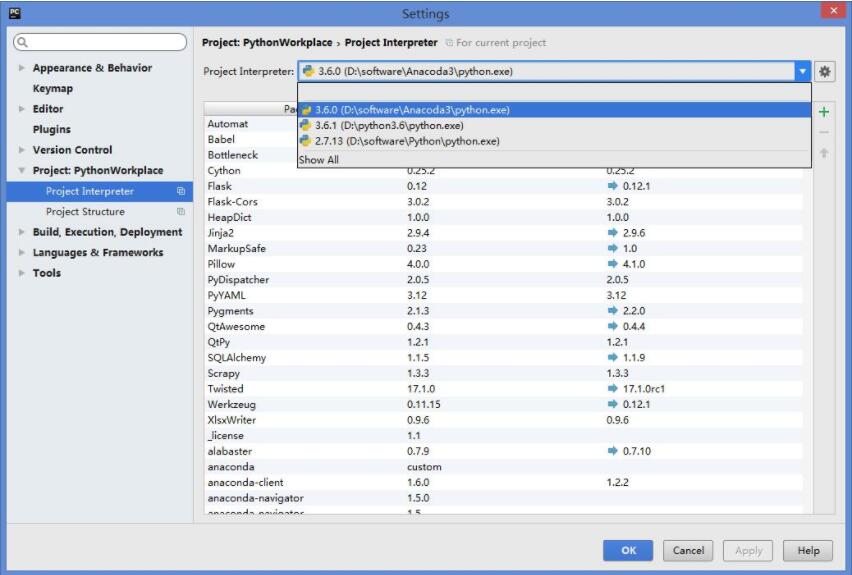Select the Cython package row

(503, 171)
